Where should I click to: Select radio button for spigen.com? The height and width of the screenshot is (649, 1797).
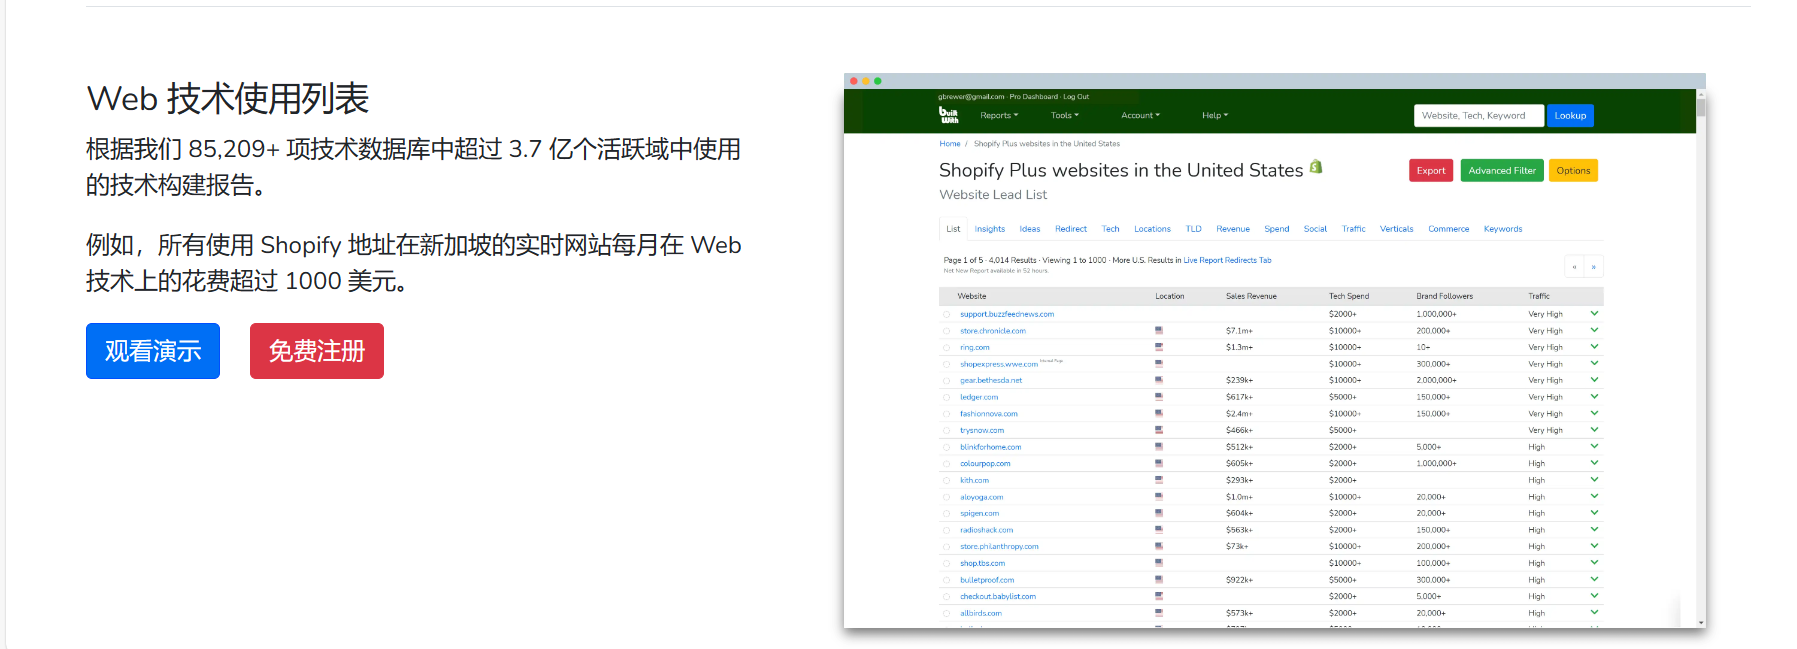click(947, 513)
